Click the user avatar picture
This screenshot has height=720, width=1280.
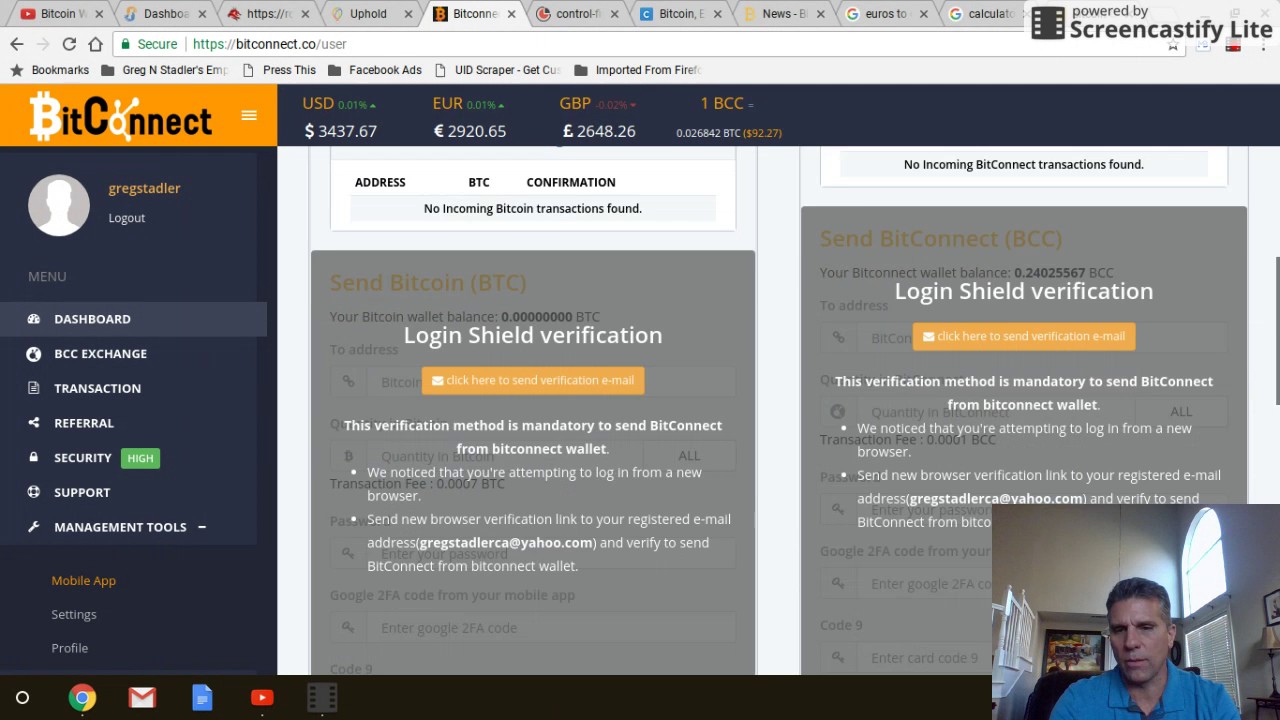(x=59, y=206)
